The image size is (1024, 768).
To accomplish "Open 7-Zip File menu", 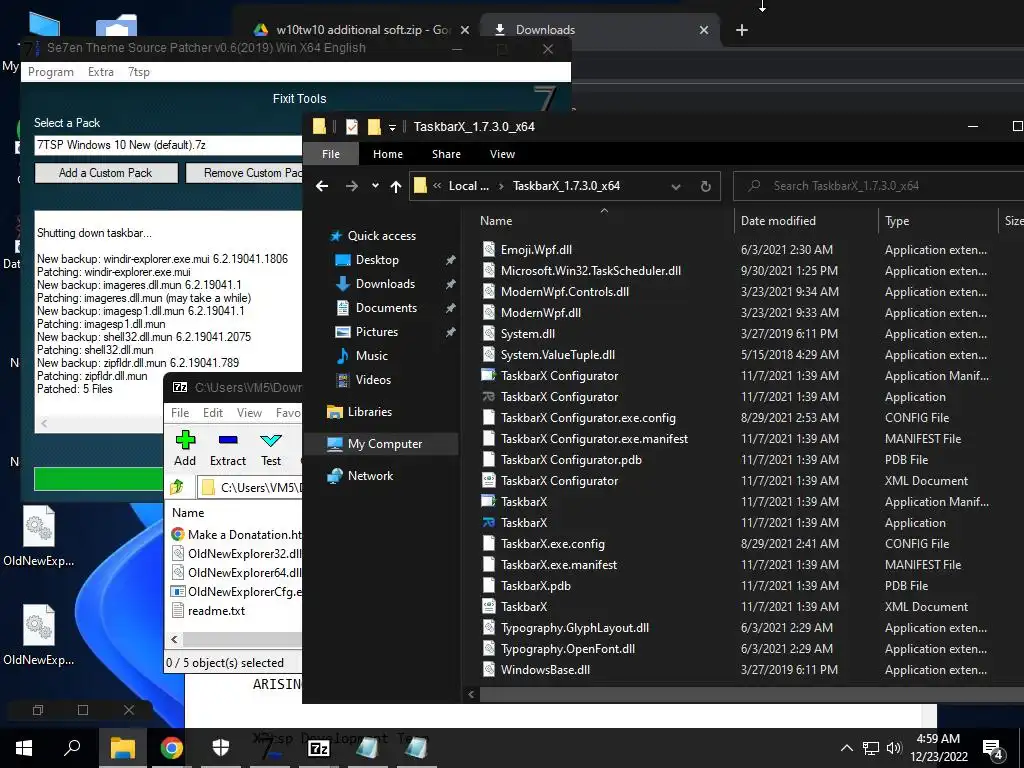I will [180, 413].
